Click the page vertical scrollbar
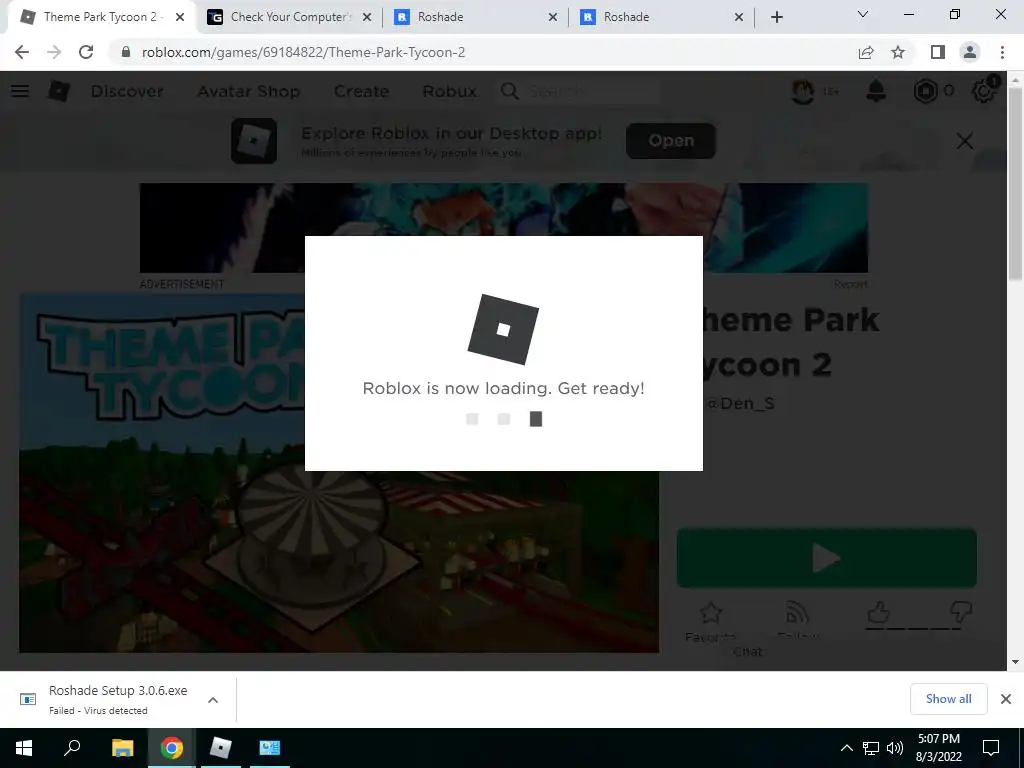The width and height of the screenshot is (1024, 768). coord(1015,183)
